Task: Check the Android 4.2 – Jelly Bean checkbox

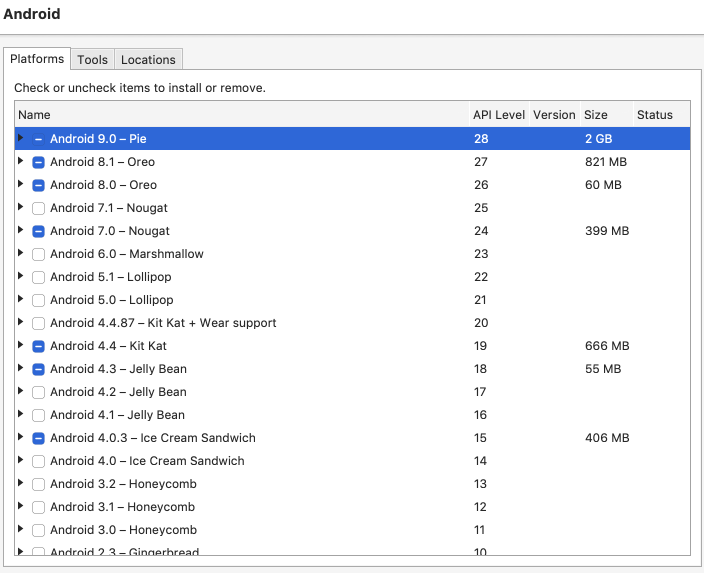Action: [39, 392]
